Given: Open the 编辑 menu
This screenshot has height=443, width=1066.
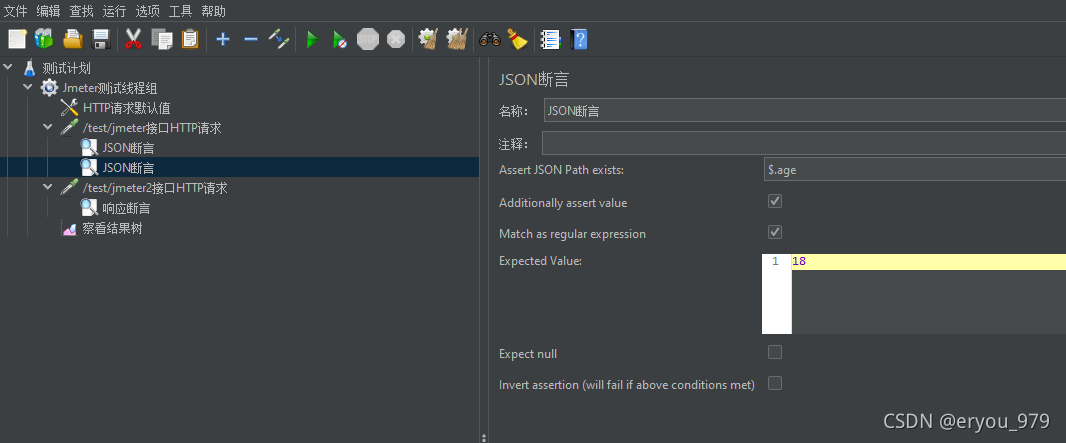Looking at the screenshot, I should click(48, 11).
